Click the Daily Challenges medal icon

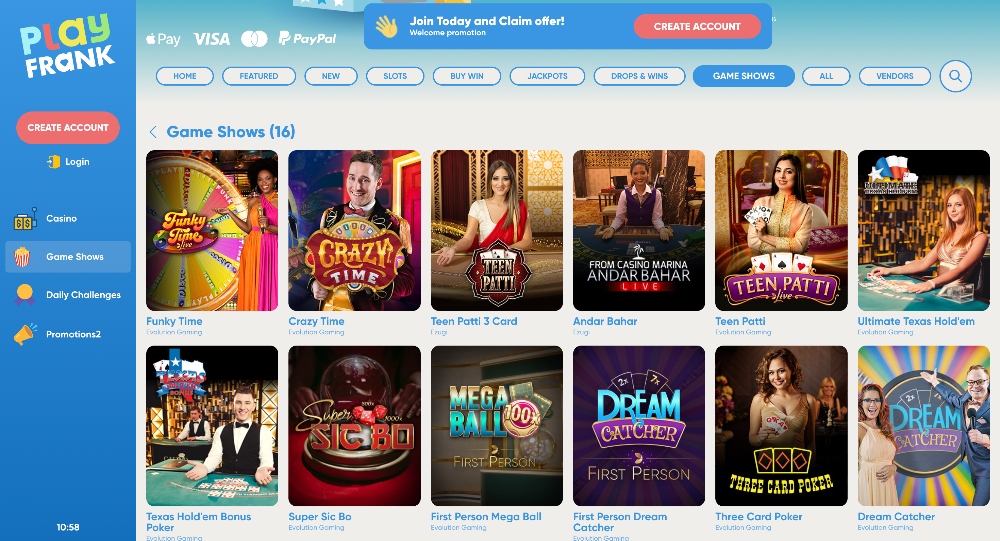(24, 294)
